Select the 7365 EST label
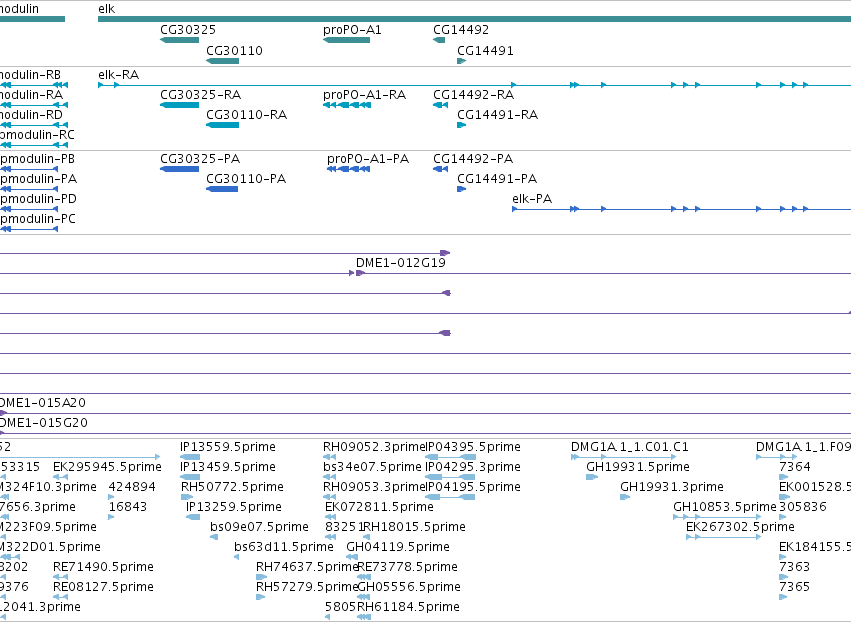This screenshot has width=851, height=622. coord(795,587)
